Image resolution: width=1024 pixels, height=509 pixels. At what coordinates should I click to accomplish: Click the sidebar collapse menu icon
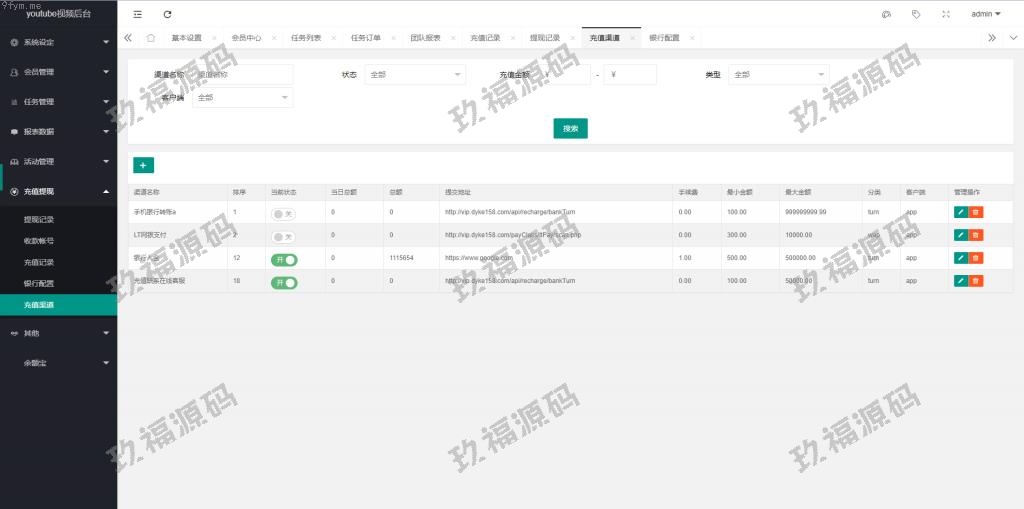tap(137, 14)
